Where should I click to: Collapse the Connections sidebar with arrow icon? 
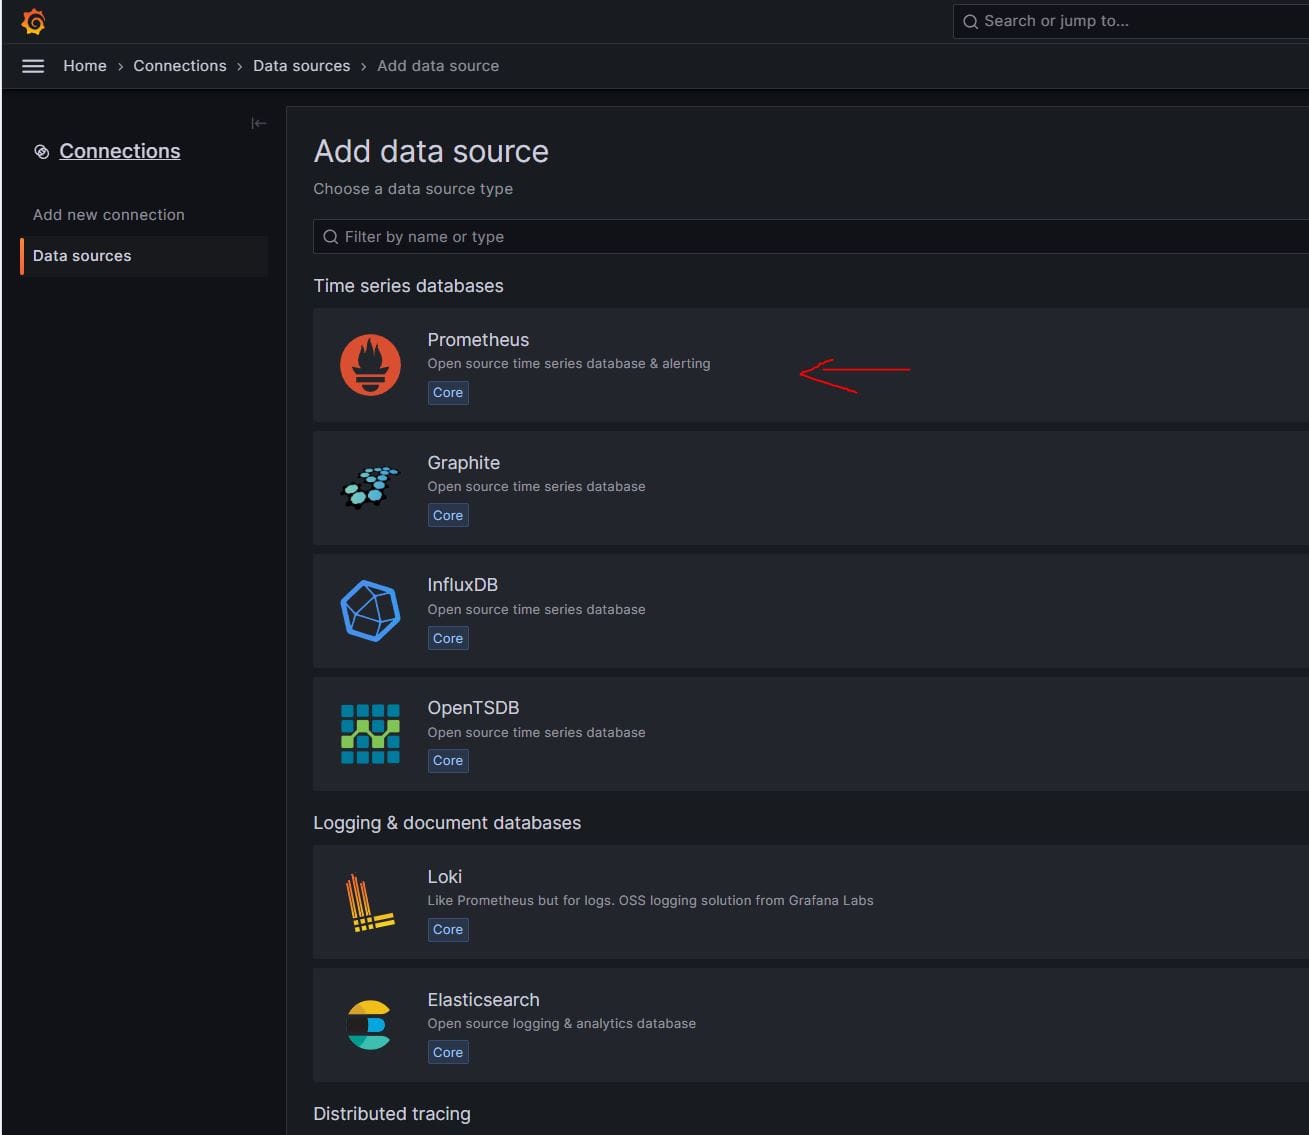click(x=259, y=123)
